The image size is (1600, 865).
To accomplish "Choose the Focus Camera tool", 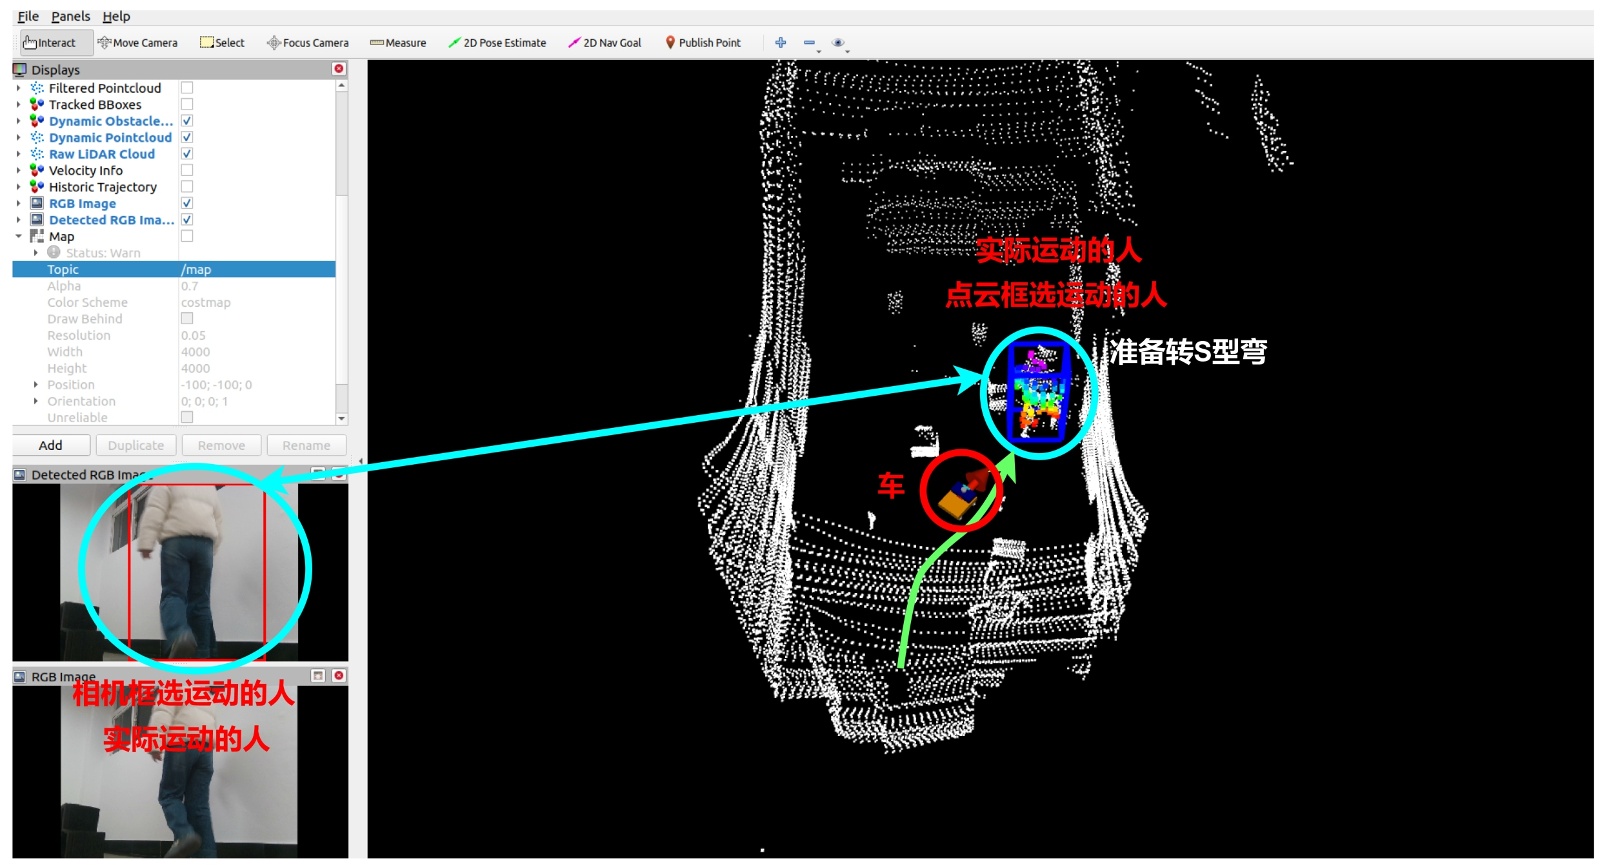I will pos(308,43).
